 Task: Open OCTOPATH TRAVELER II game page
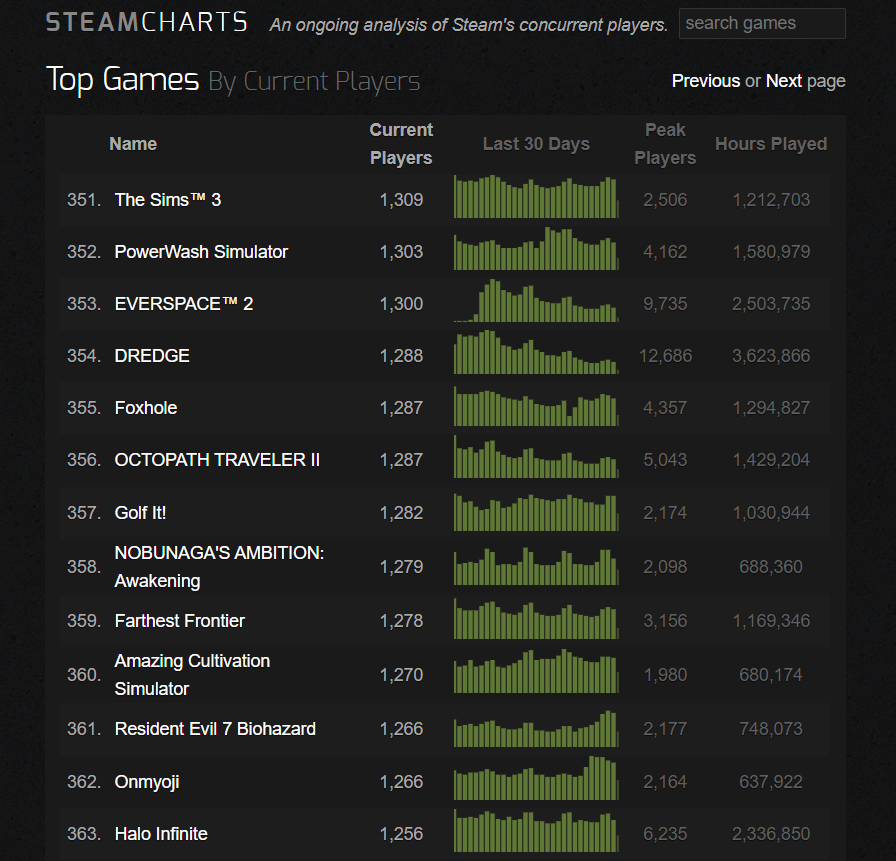coord(217,459)
